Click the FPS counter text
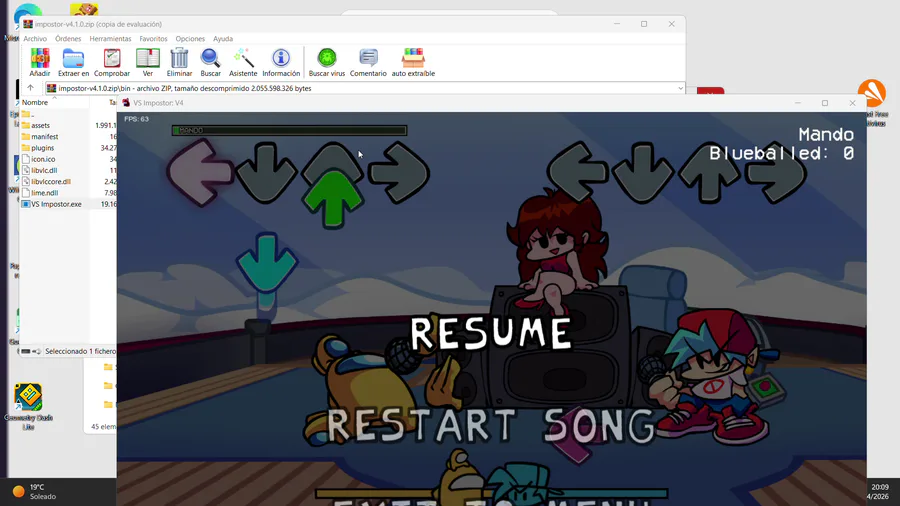900x506 pixels. [137, 119]
